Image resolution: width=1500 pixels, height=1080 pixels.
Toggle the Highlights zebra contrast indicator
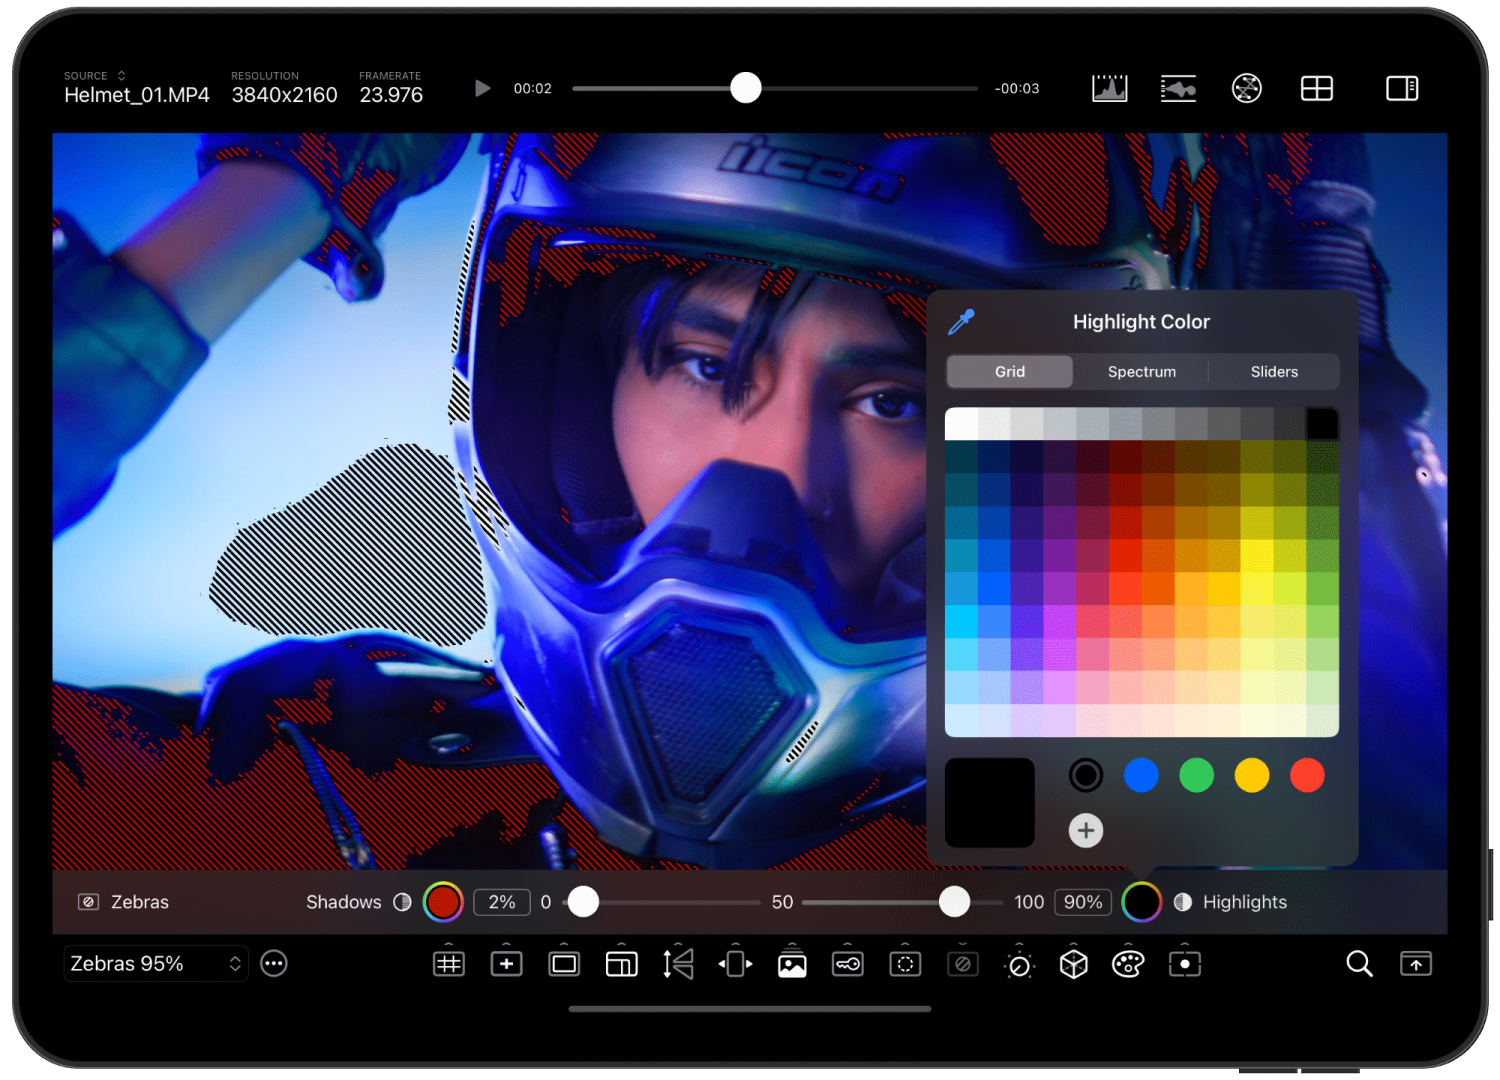pyautogui.click(x=1183, y=901)
